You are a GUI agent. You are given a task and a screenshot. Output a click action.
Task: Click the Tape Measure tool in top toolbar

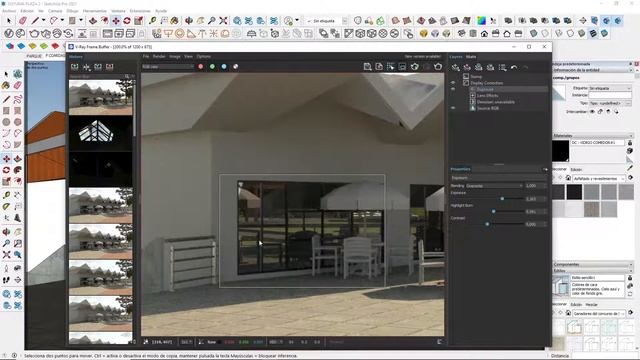click(153, 20)
